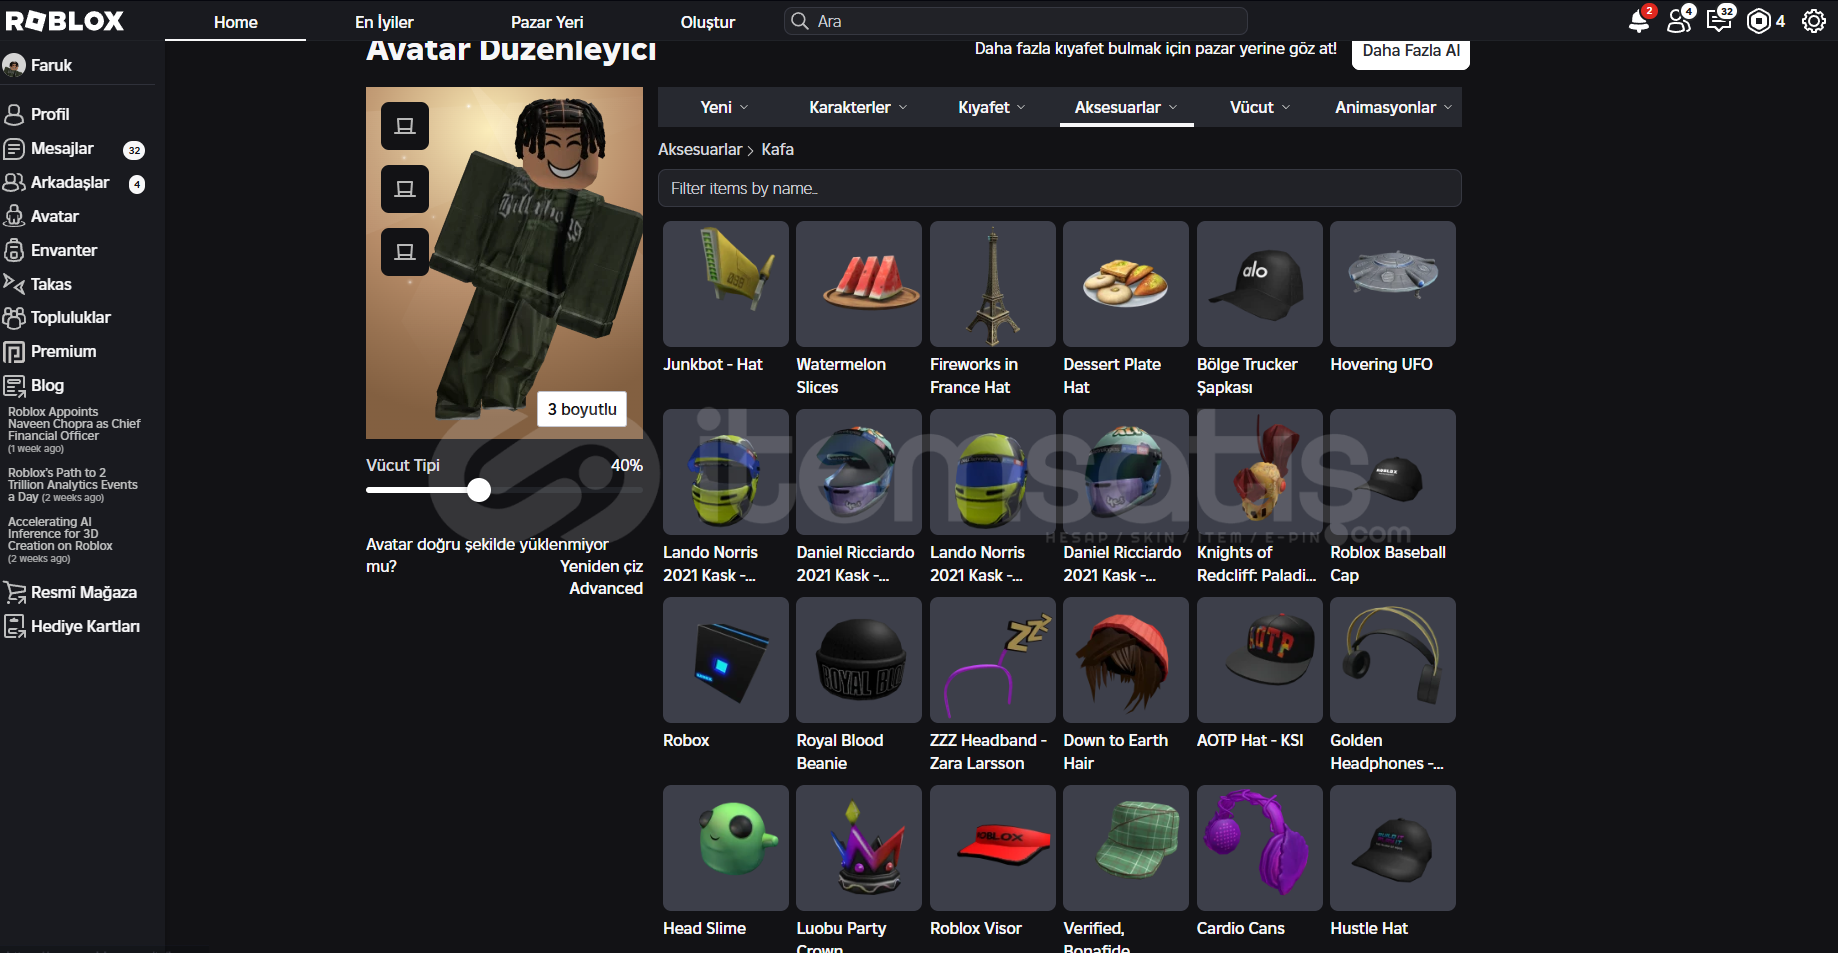Select the Hovering UFO item
This screenshot has width=1838, height=953.
1393,284
